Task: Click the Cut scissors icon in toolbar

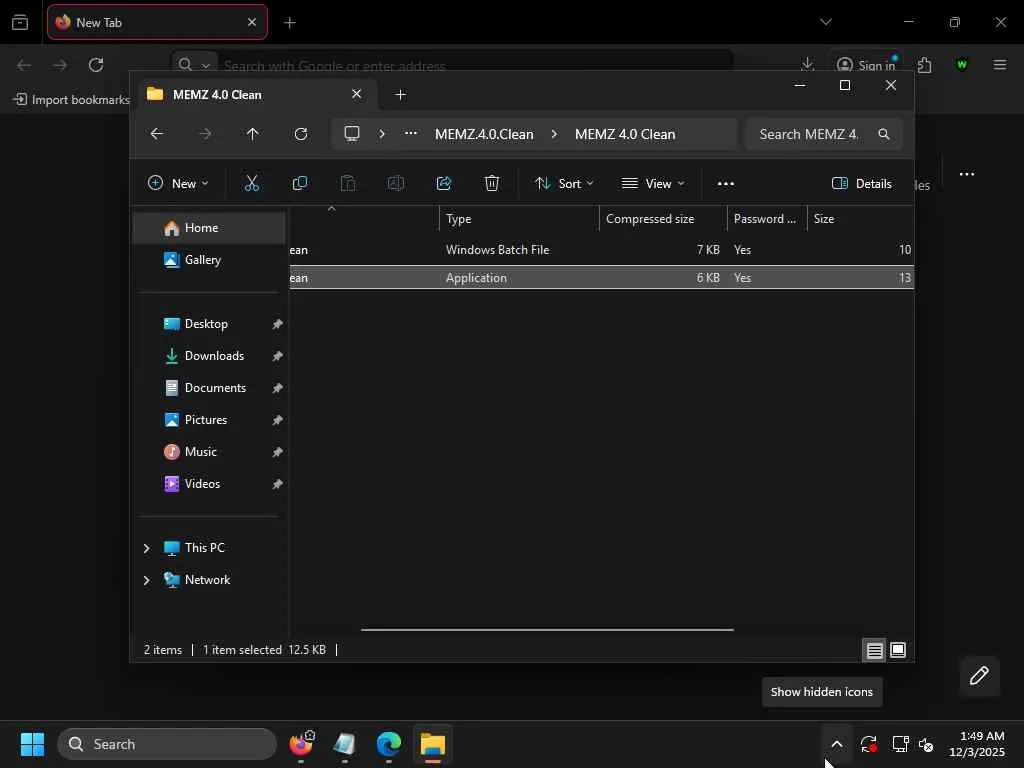Action: 252,183
